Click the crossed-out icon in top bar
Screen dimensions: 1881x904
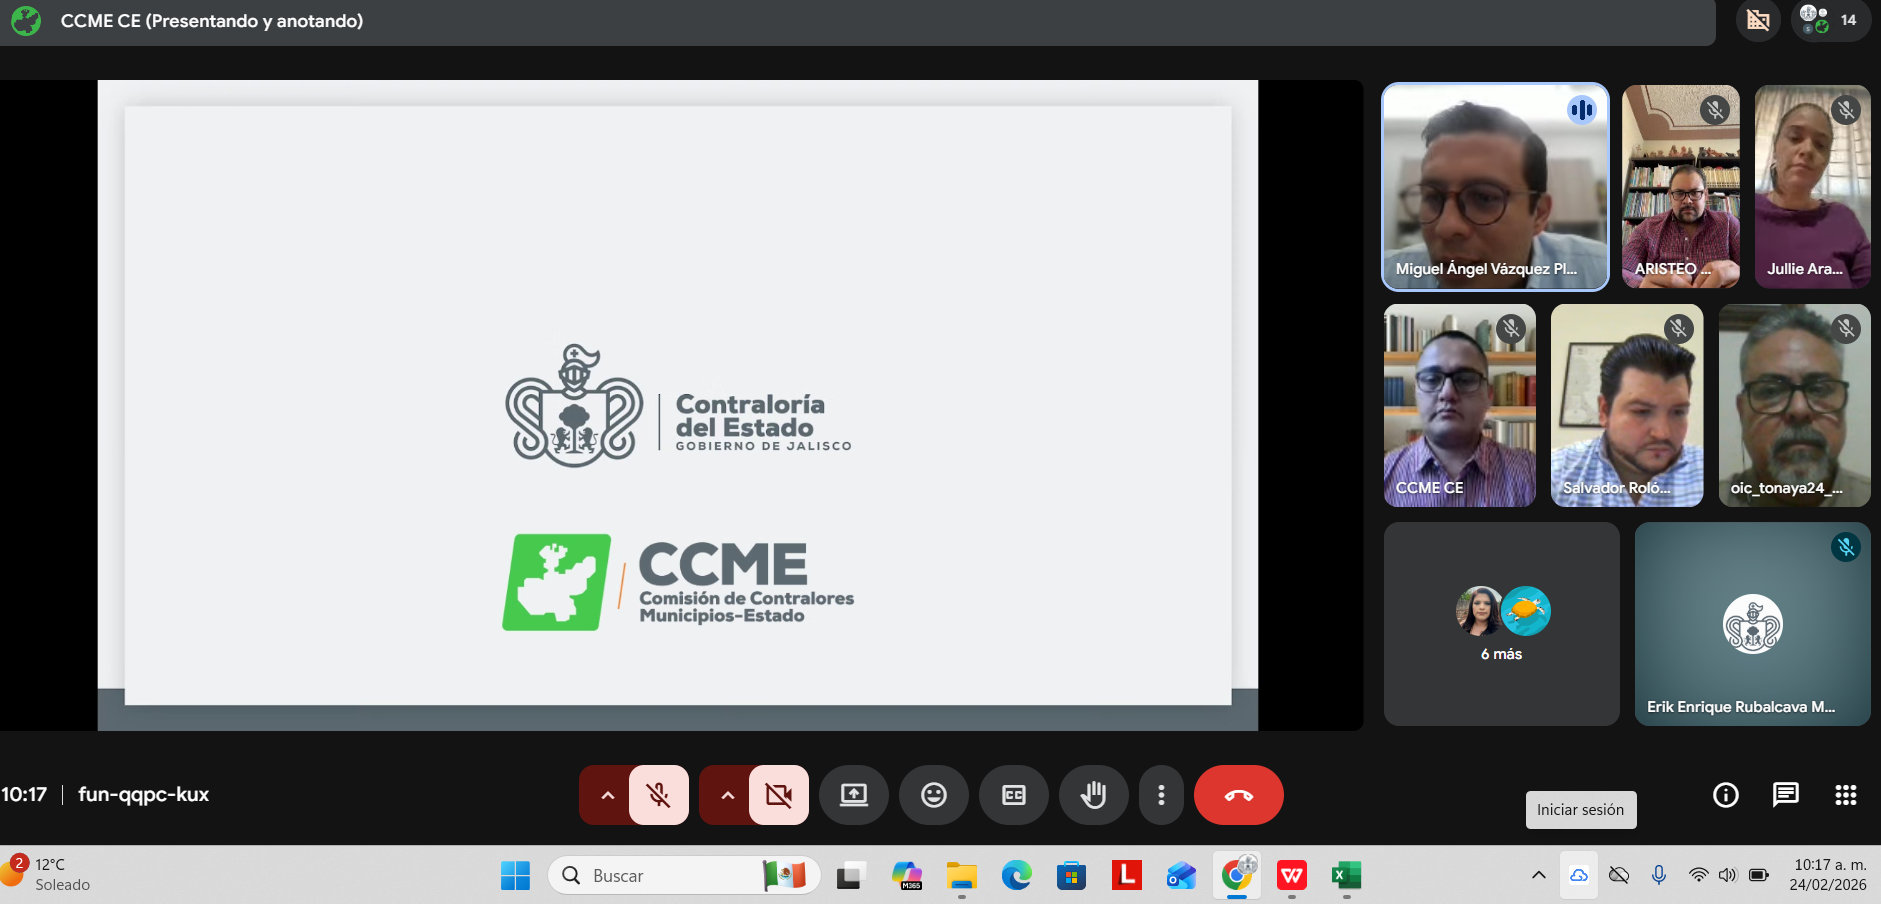1758,20
